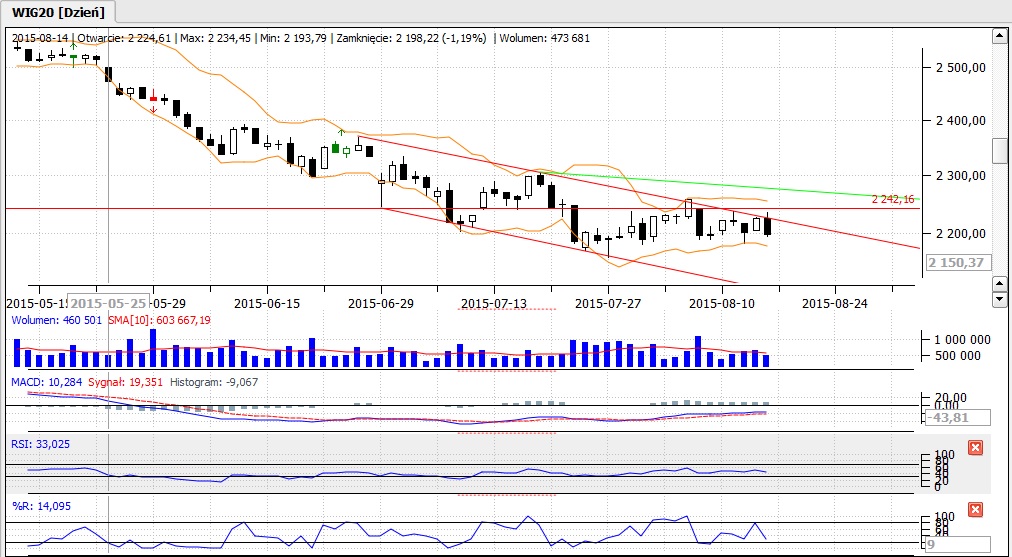
Task: Click the SMA[10]: 603 667,19 label
Action: click(x=159, y=320)
